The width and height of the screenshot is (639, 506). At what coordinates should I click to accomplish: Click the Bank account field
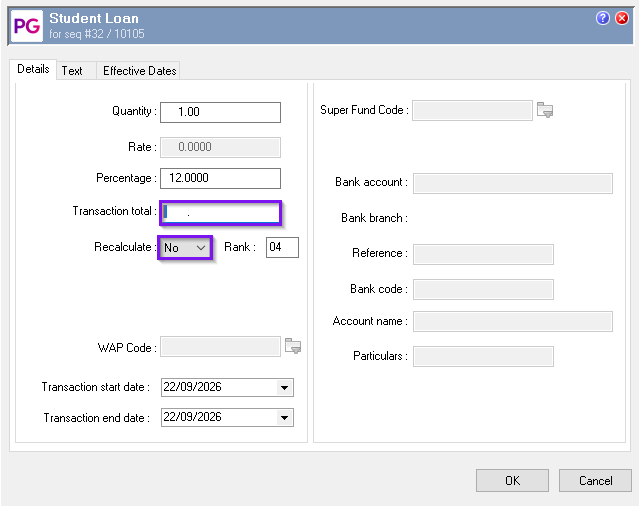coord(513,183)
